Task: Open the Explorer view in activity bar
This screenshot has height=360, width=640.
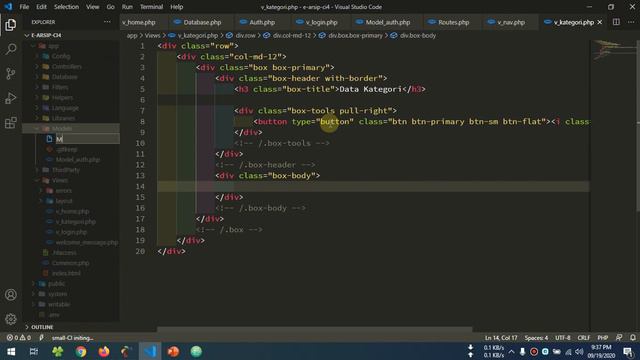Action: (x=11, y=25)
